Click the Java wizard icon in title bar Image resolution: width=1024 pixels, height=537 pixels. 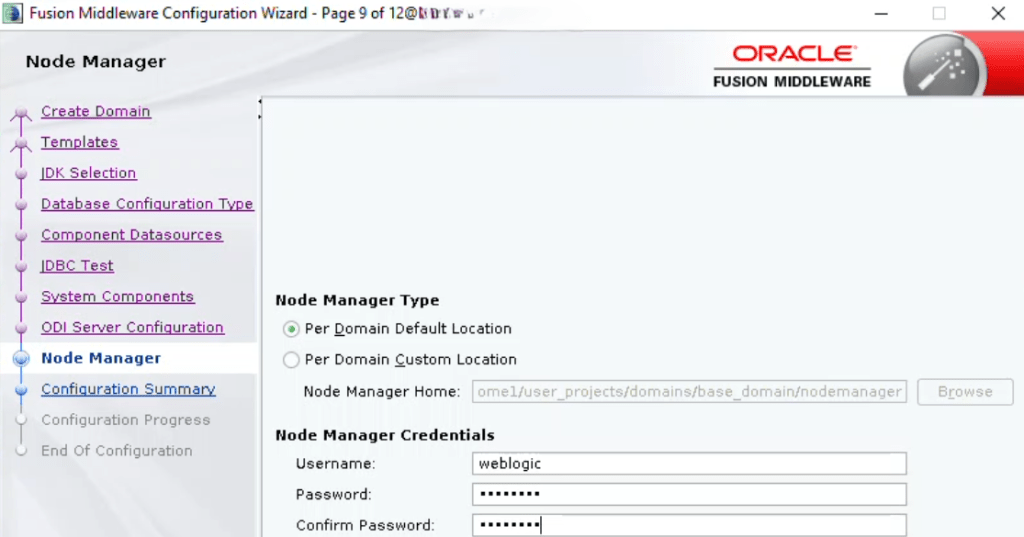(14, 14)
